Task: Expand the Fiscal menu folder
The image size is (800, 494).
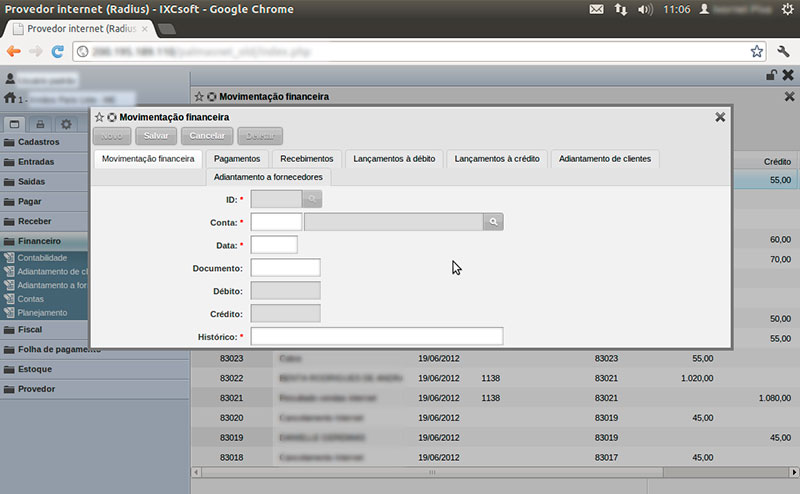Action: point(45,330)
